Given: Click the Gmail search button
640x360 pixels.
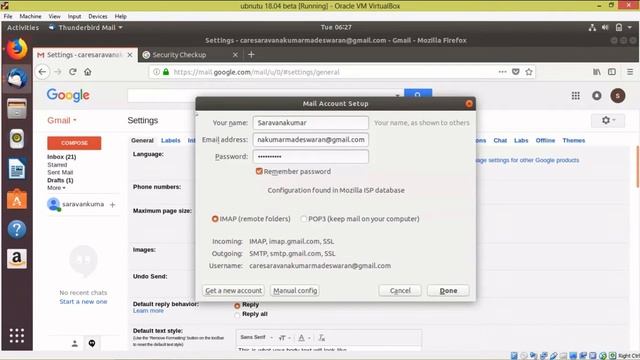Looking at the screenshot, I should pyautogui.click(x=418, y=93).
